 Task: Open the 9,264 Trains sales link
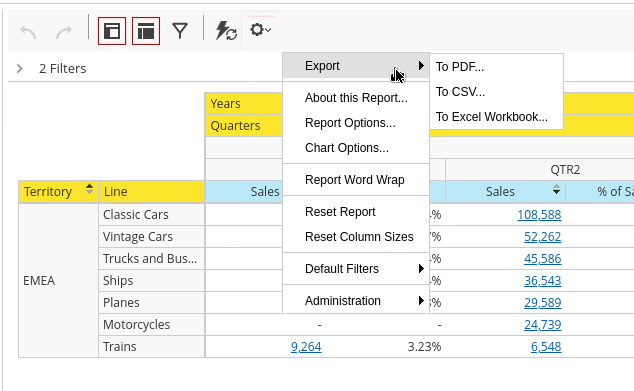click(x=306, y=347)
